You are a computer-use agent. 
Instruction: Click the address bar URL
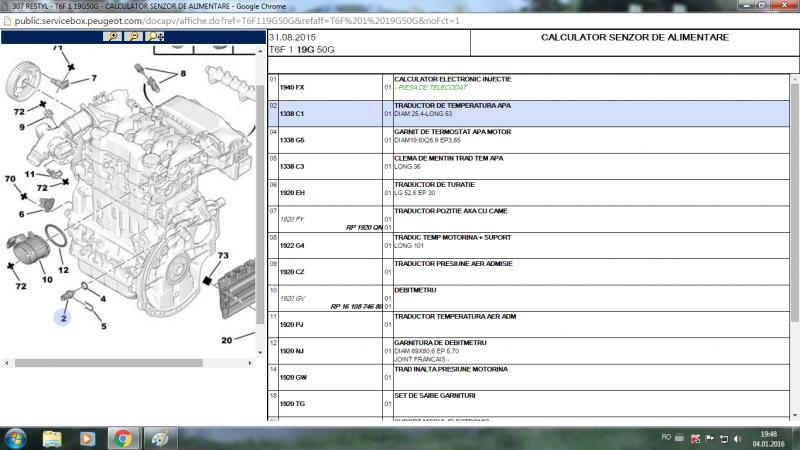(x=237, y=21)
